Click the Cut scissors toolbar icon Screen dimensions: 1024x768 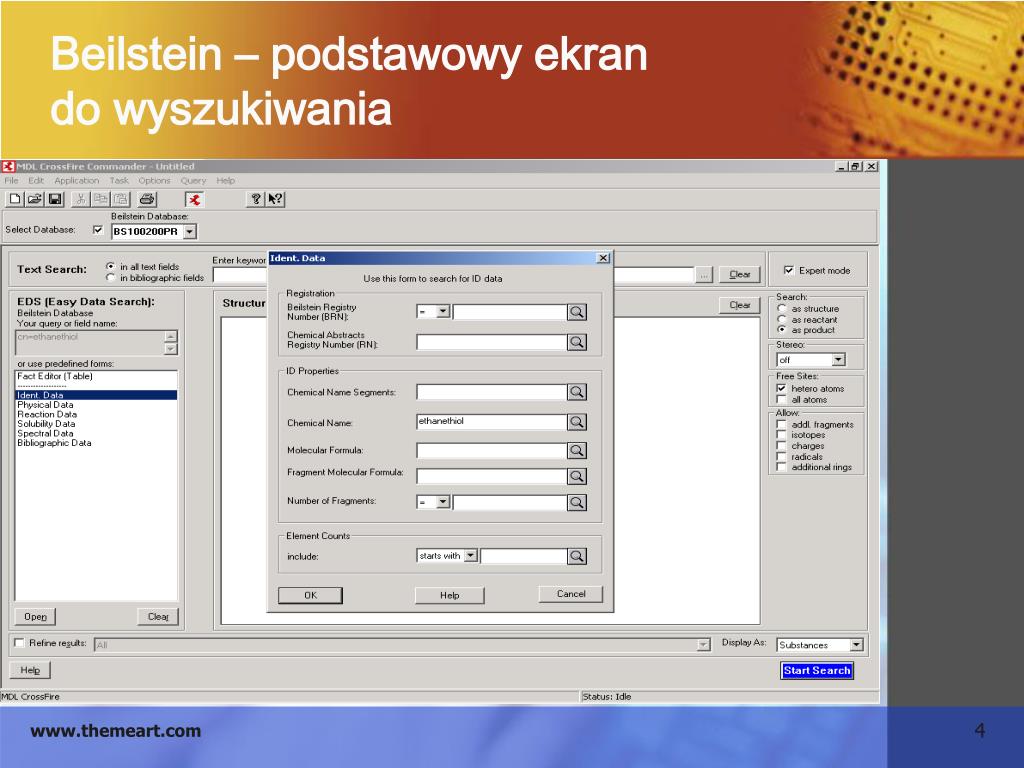[80, 199]
